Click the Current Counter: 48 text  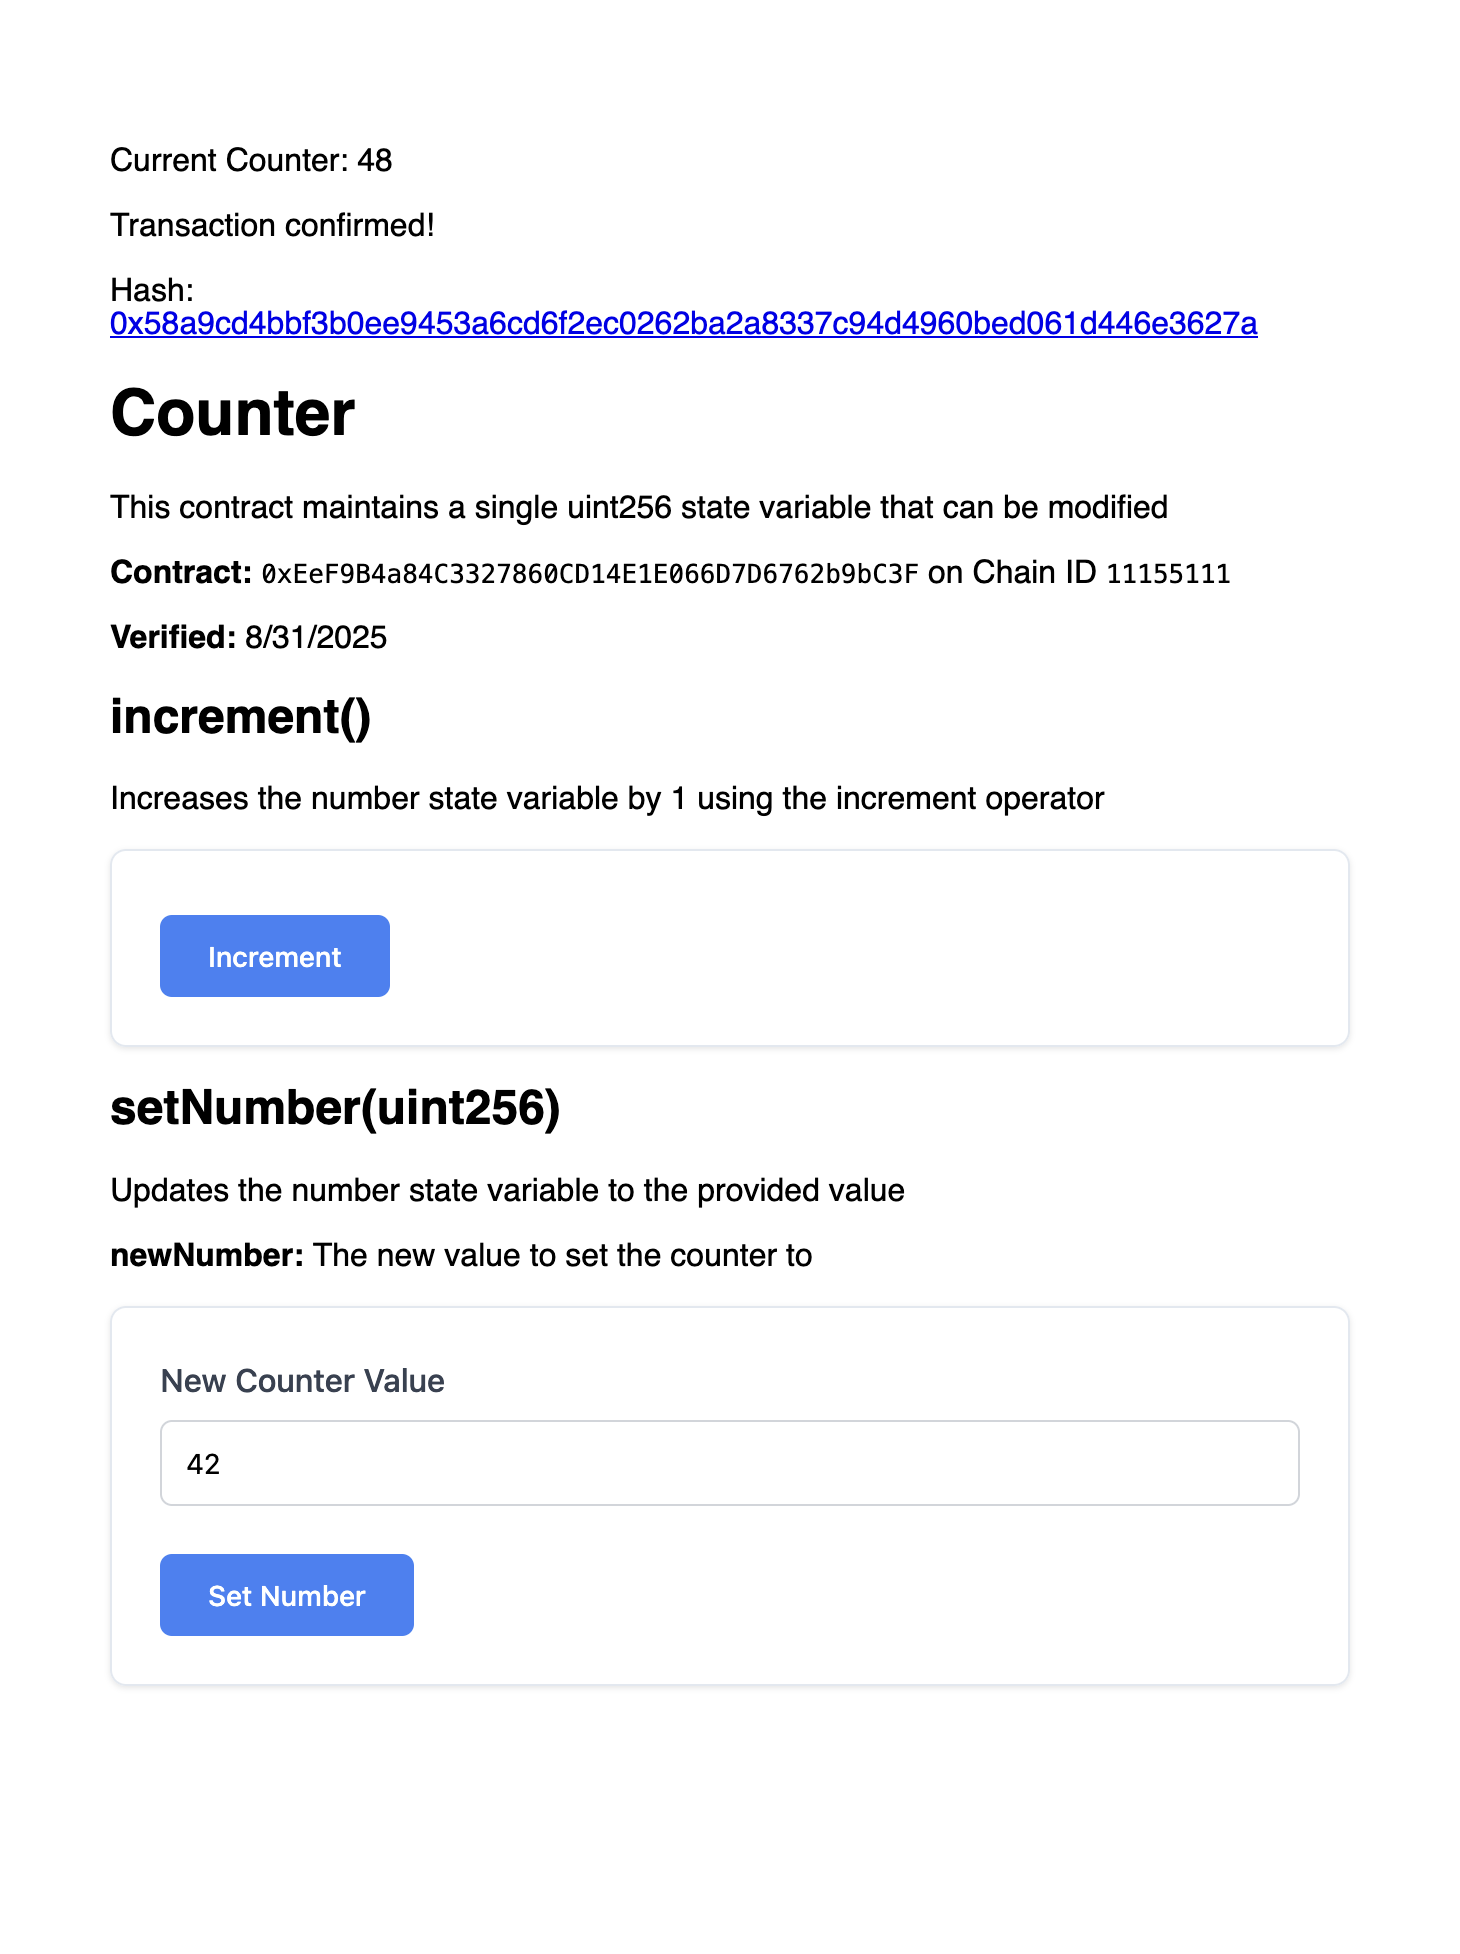click(x=251, y=160)
